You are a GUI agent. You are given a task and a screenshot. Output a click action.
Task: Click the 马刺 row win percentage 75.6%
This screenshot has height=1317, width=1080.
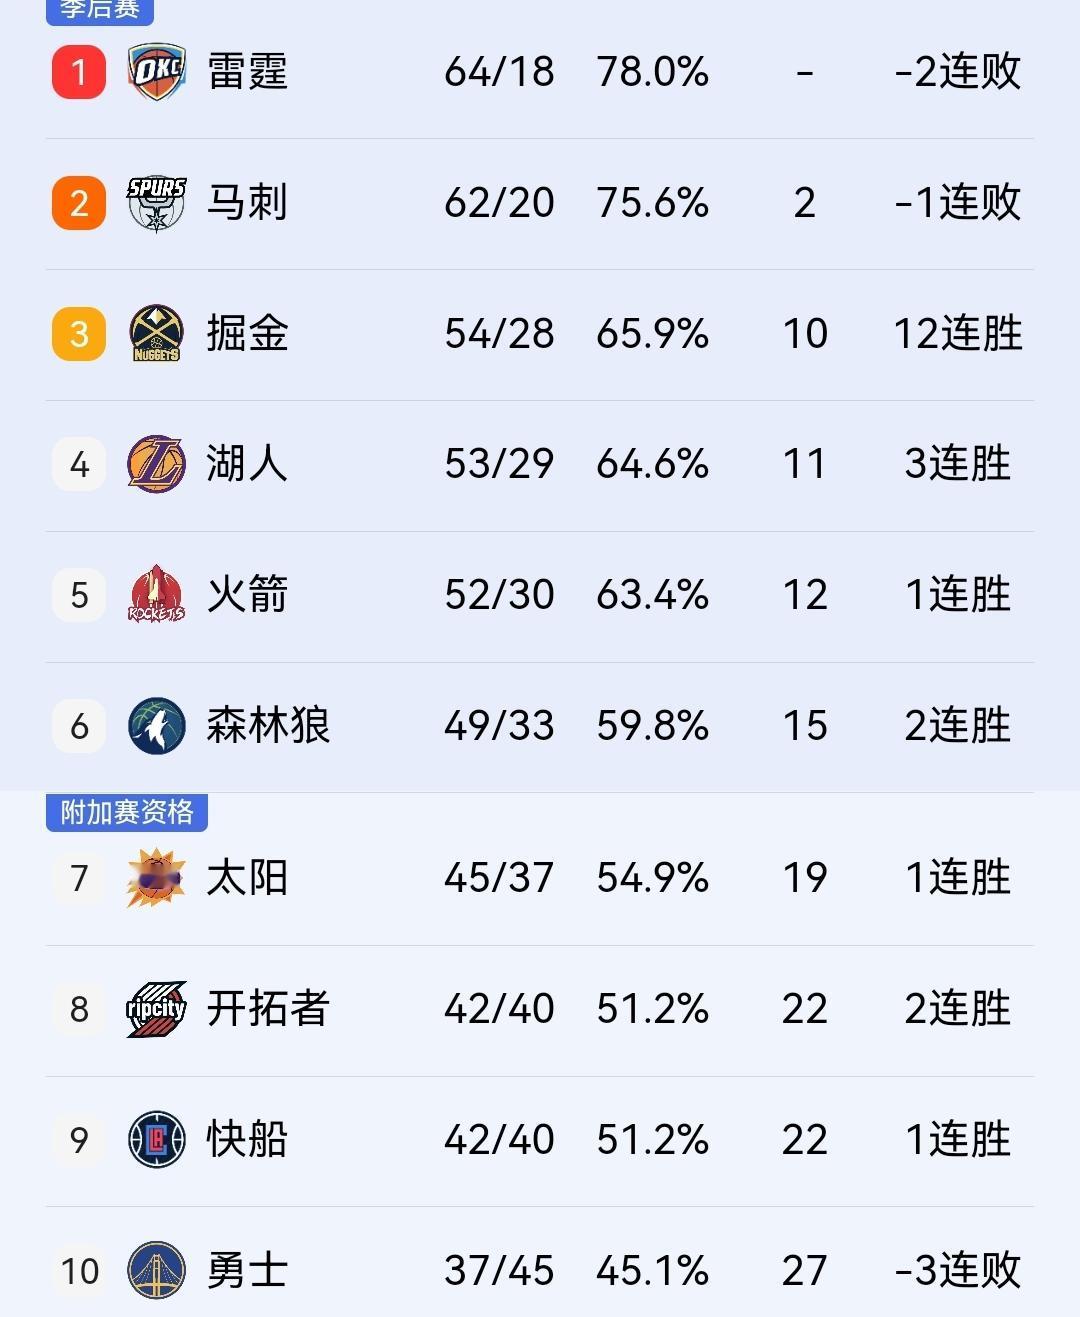pyautogui.click(x=654, y=202)
